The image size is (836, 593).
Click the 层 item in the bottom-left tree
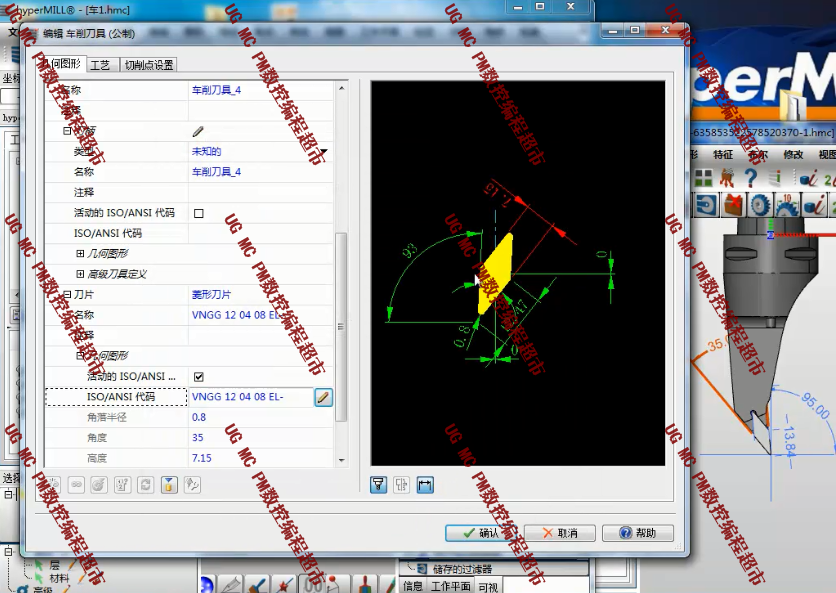(x=55, y=565)
